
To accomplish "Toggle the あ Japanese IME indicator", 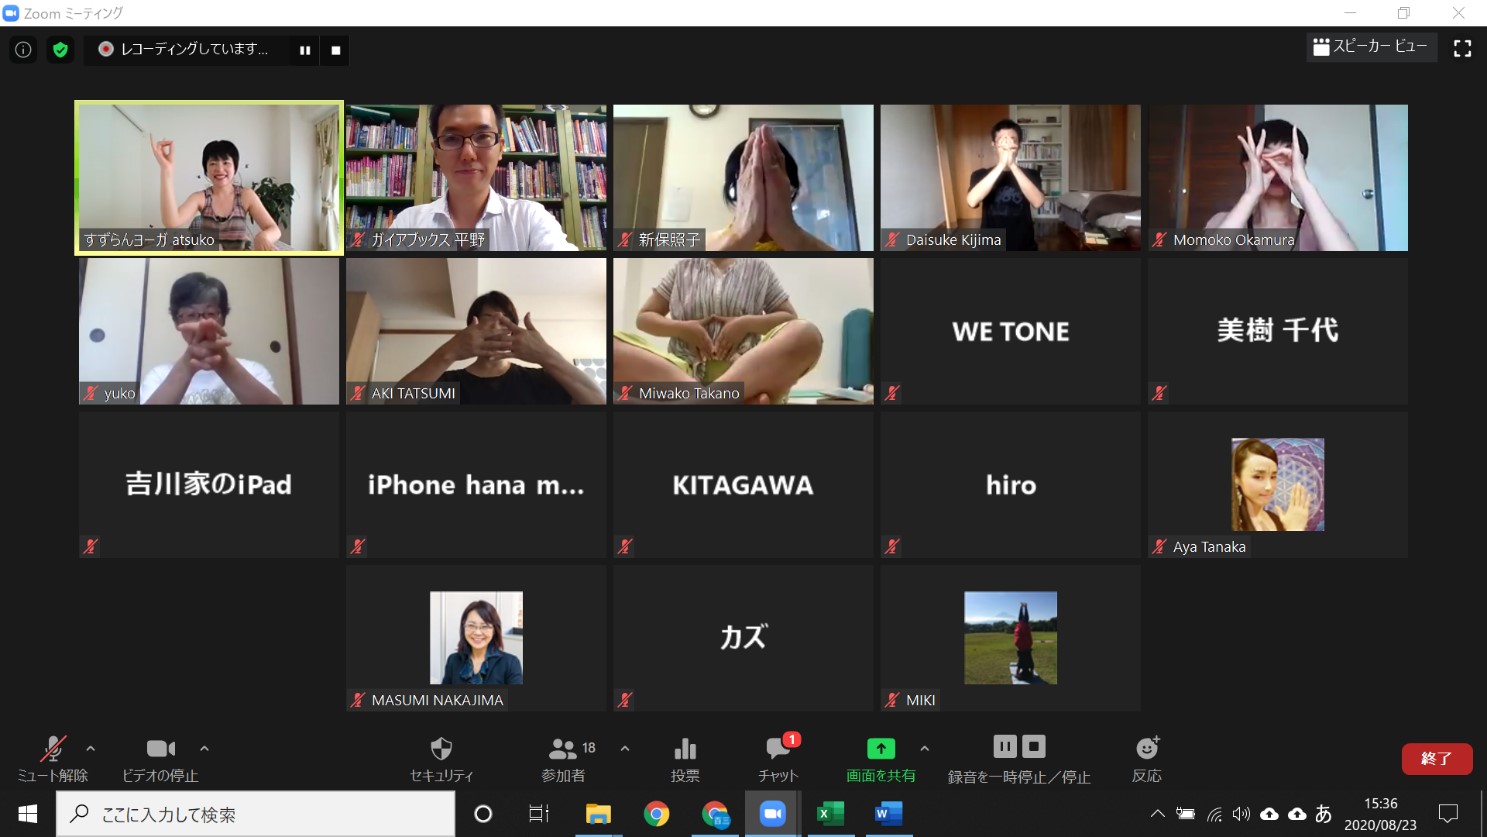I will (1323, 814).
